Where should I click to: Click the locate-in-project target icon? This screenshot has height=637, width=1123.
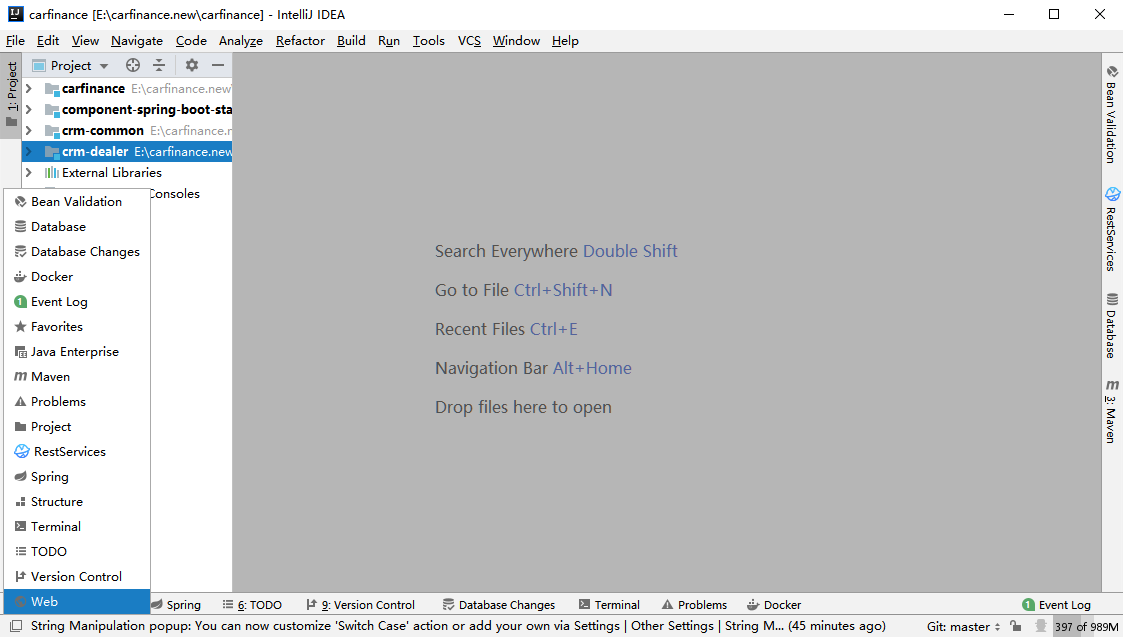(x=133, y=65)
